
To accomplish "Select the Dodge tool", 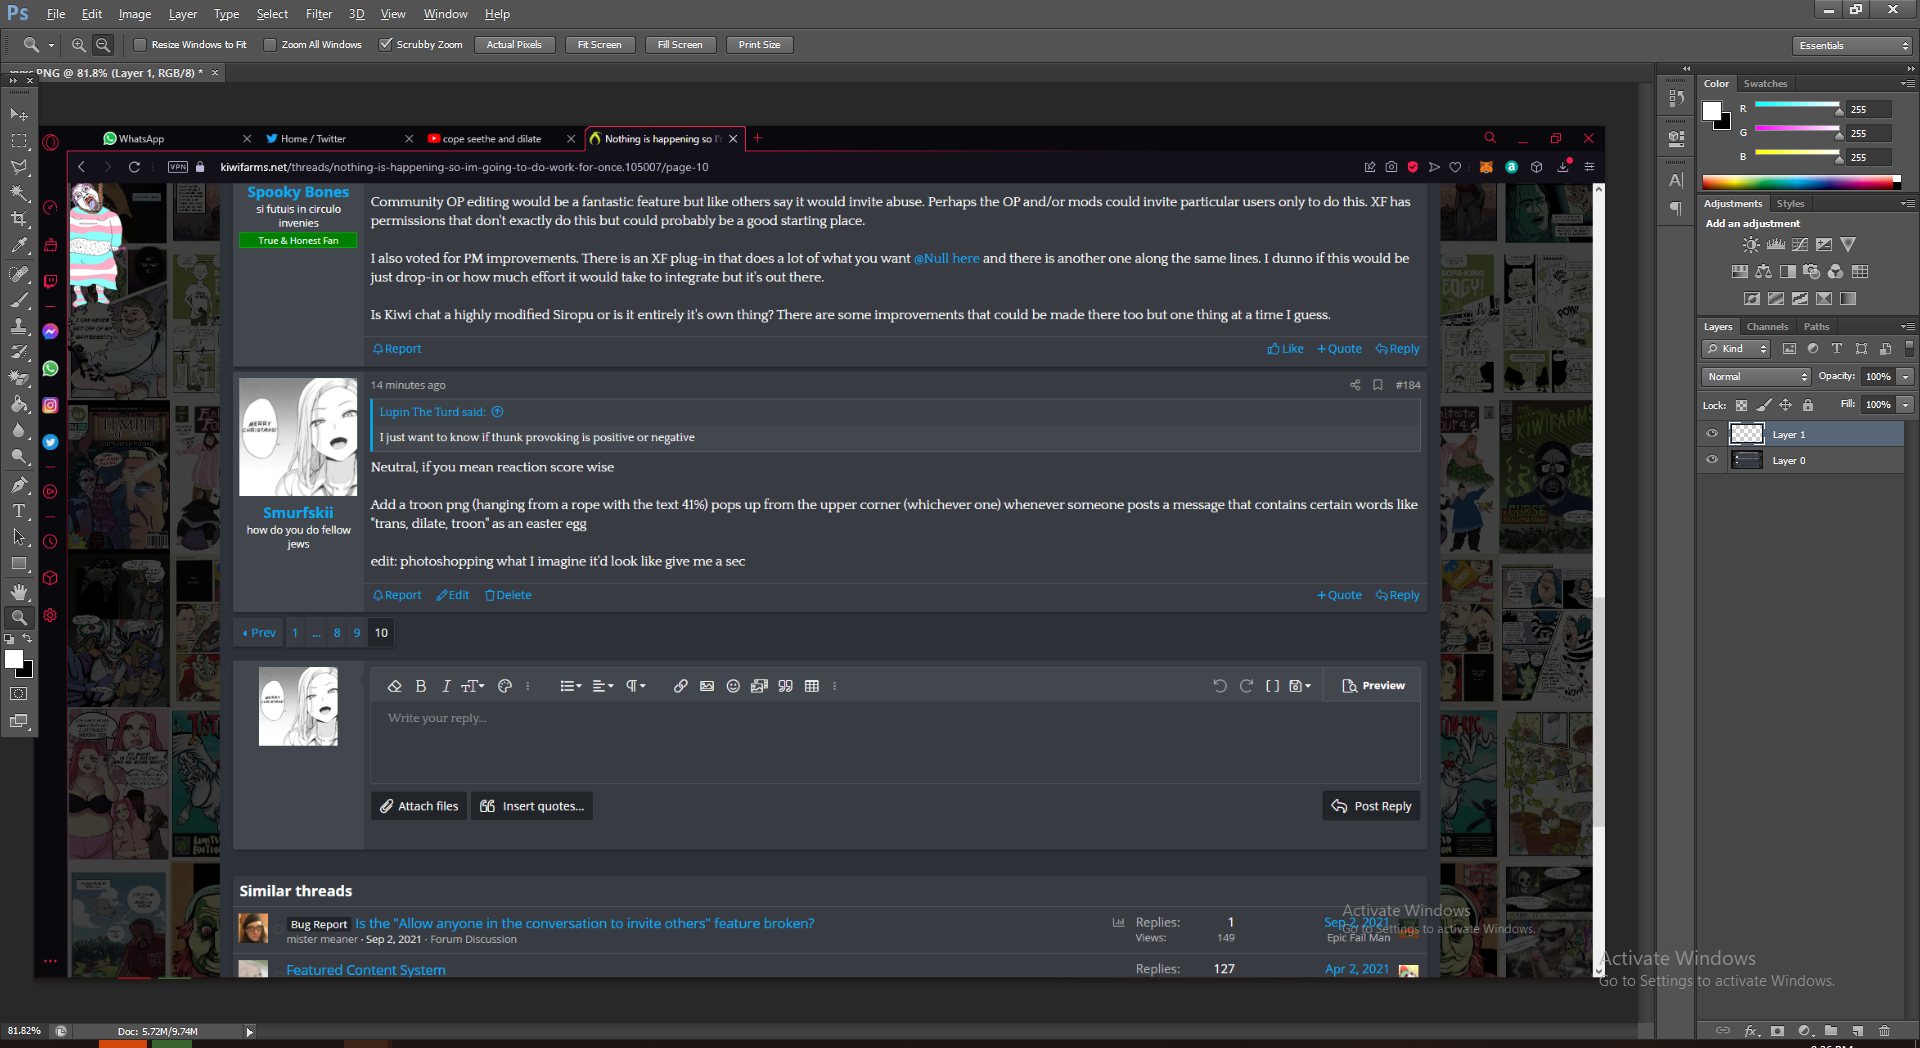I will click(19, 456).
